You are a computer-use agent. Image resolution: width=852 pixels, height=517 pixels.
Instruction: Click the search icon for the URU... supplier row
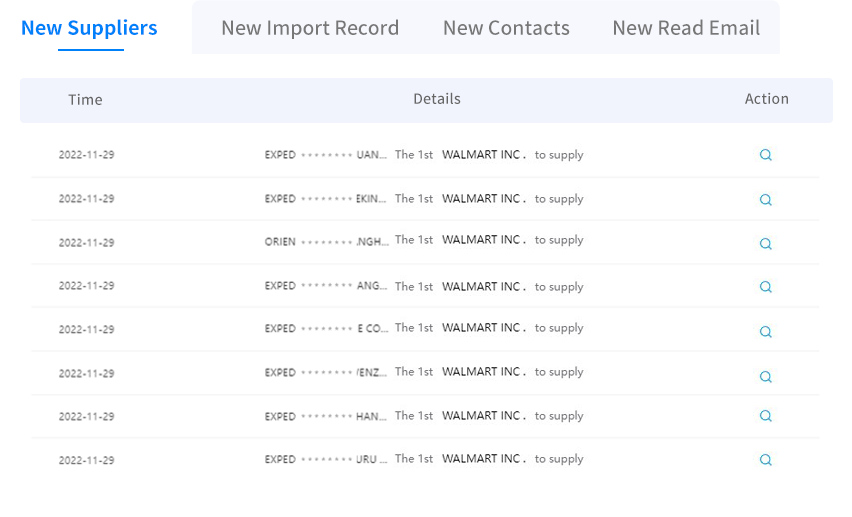[x=766, y=460]
